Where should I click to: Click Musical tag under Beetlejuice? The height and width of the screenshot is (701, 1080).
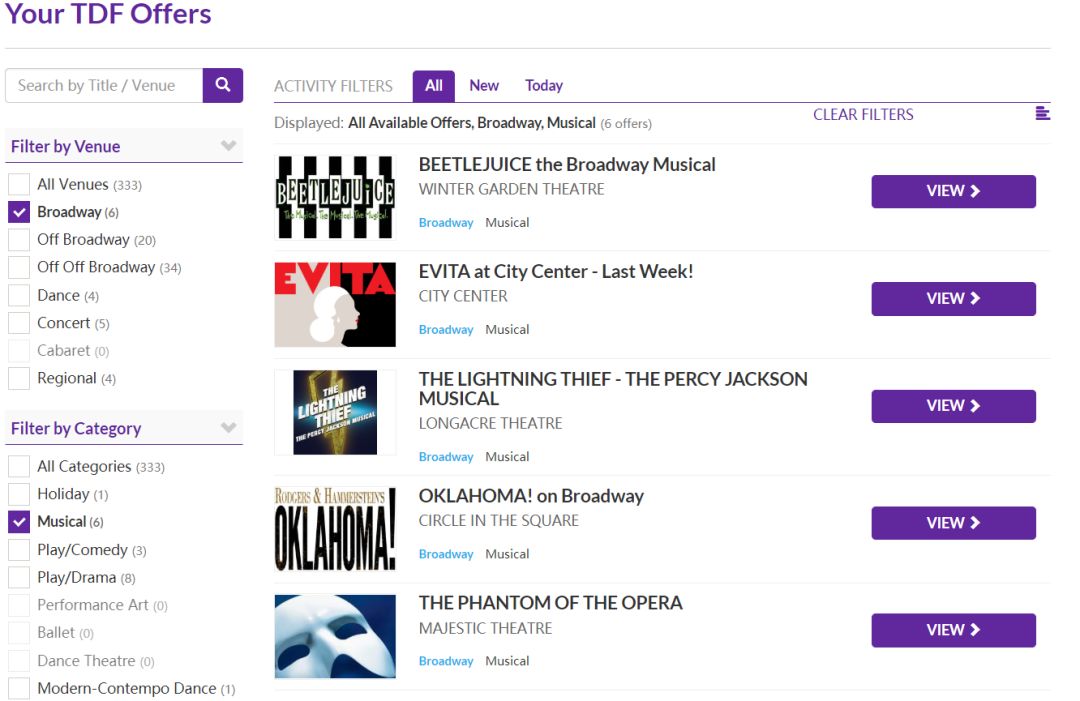click(507, 222)
